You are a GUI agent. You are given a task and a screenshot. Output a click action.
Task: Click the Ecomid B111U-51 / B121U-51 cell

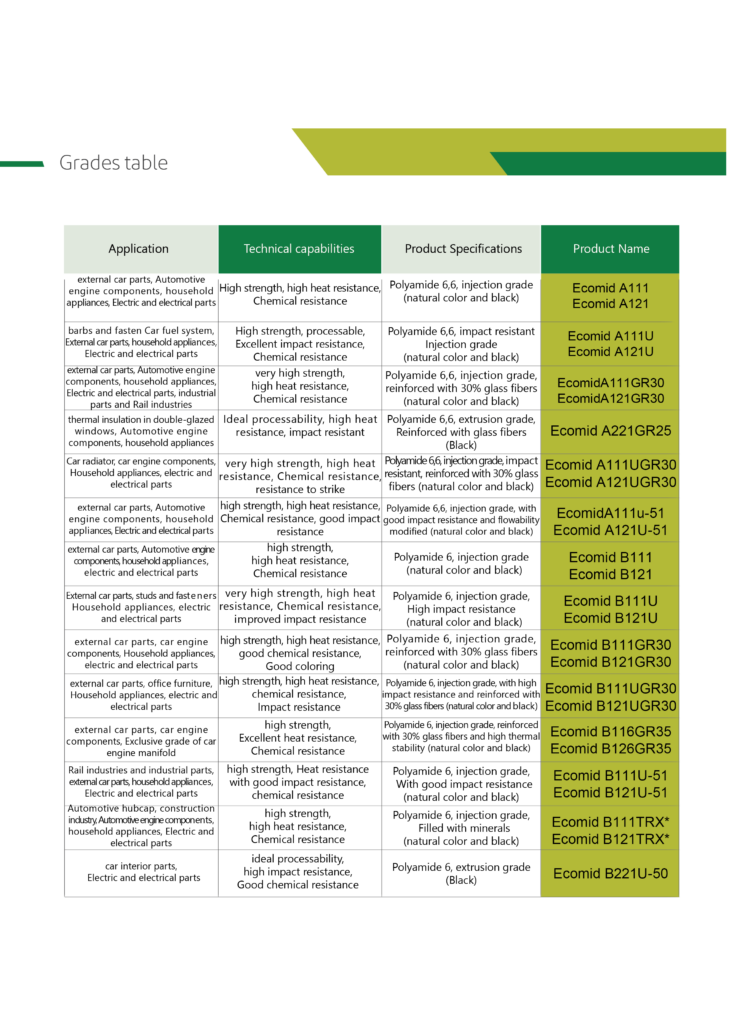[x=610, y=784]
